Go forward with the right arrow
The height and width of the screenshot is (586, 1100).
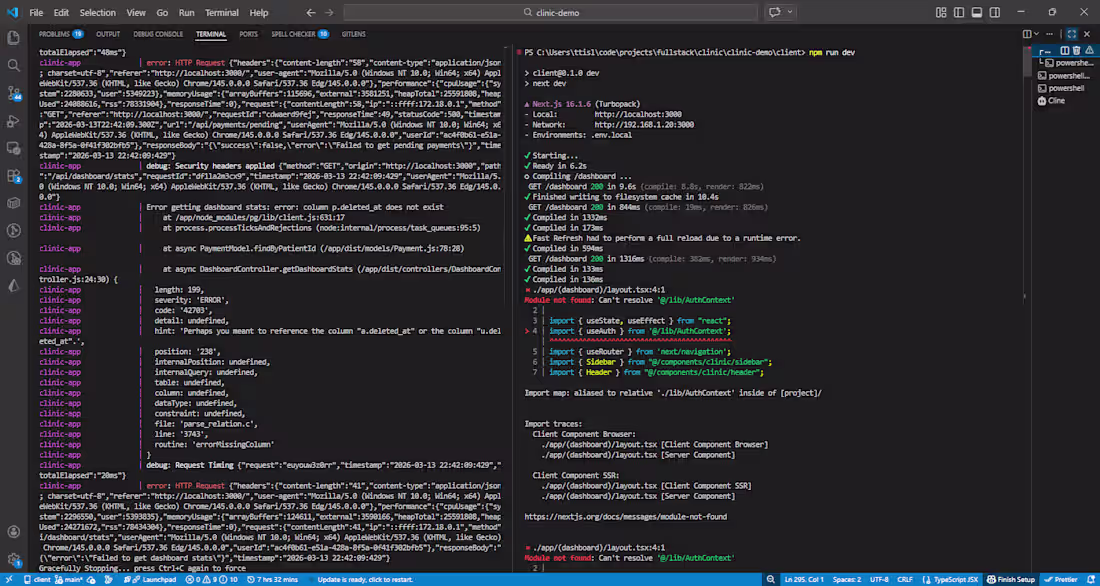coord(330,13)
